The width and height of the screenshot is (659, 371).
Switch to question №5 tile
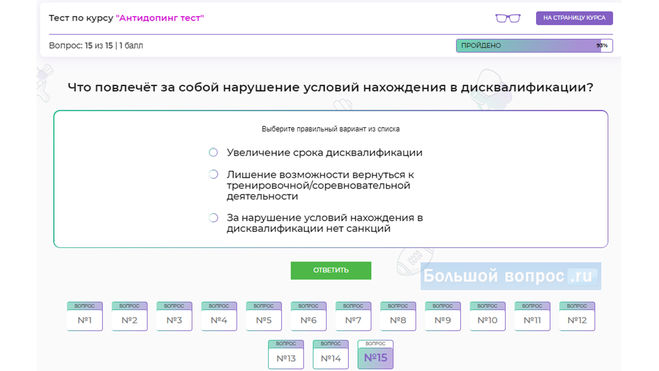(x=264, y=316)
